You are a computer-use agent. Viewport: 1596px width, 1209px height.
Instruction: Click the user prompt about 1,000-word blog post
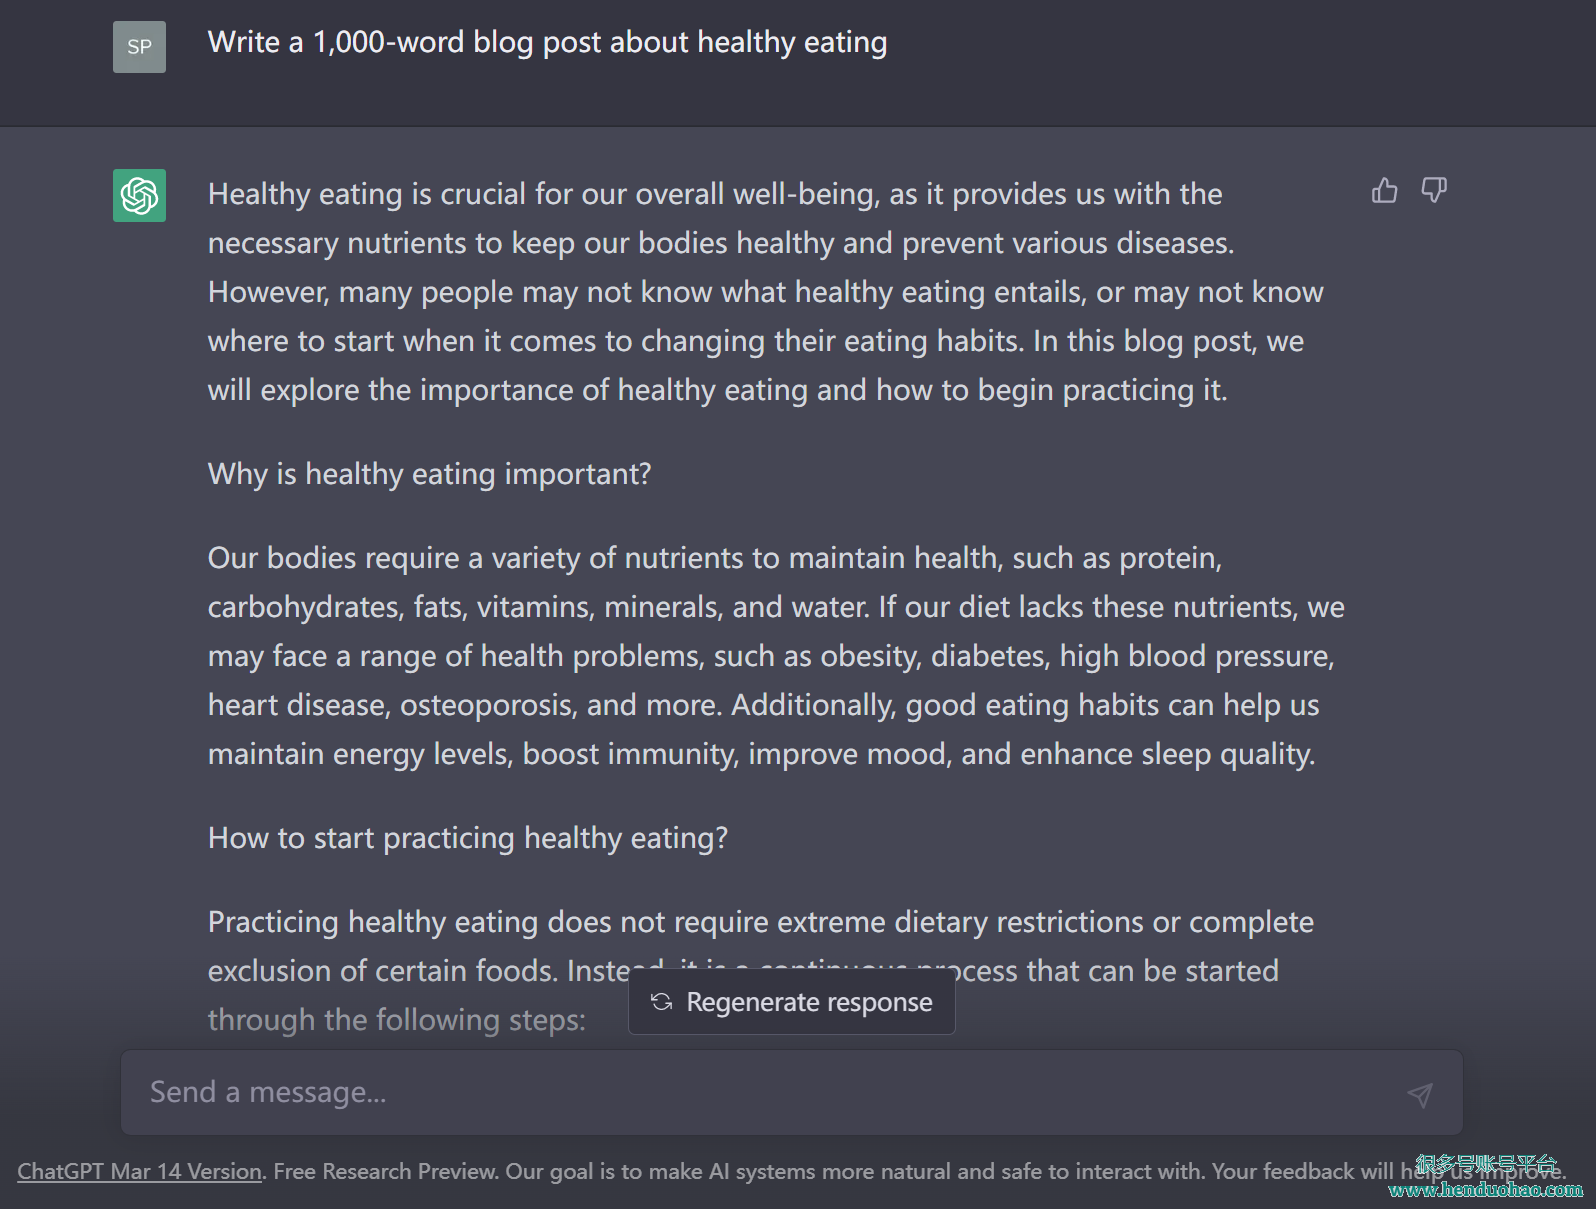pyautogui.click(x=547, y=42)
